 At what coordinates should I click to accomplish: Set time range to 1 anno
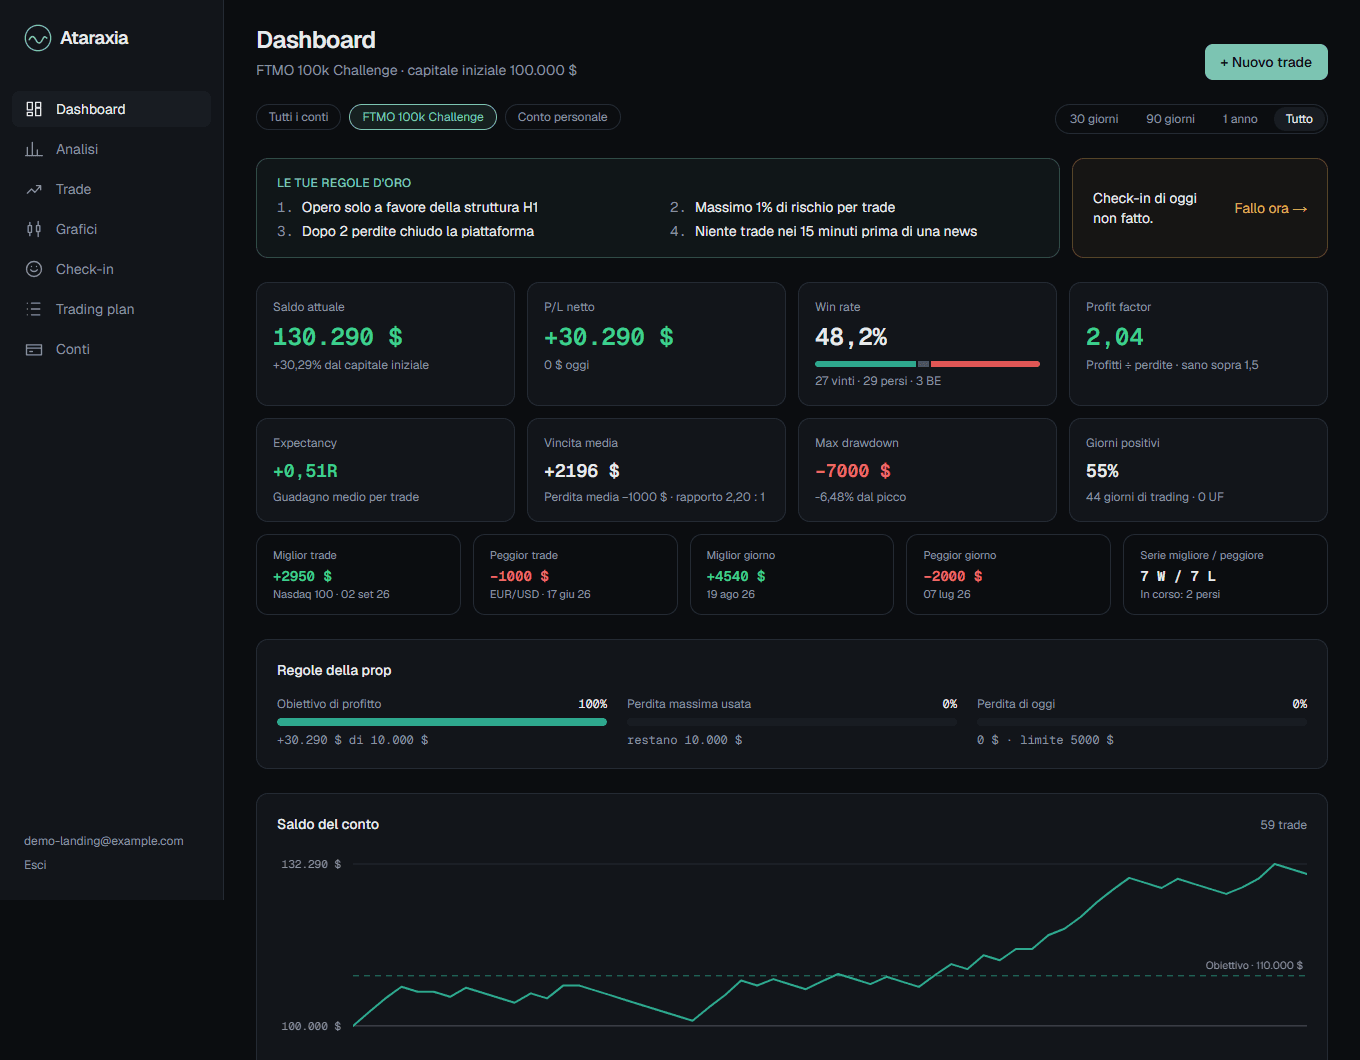pos(1240,119)
